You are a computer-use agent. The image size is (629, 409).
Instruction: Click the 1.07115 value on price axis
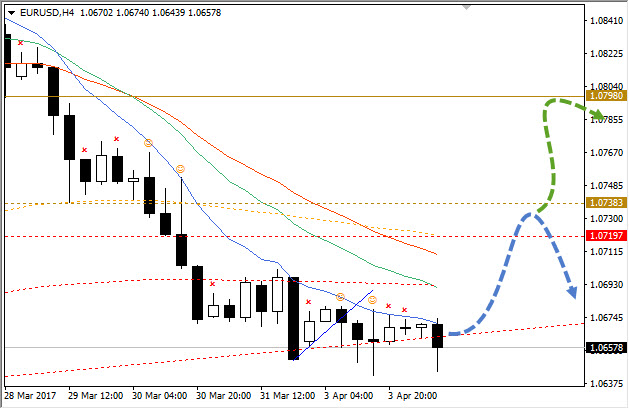pos(607,251)
